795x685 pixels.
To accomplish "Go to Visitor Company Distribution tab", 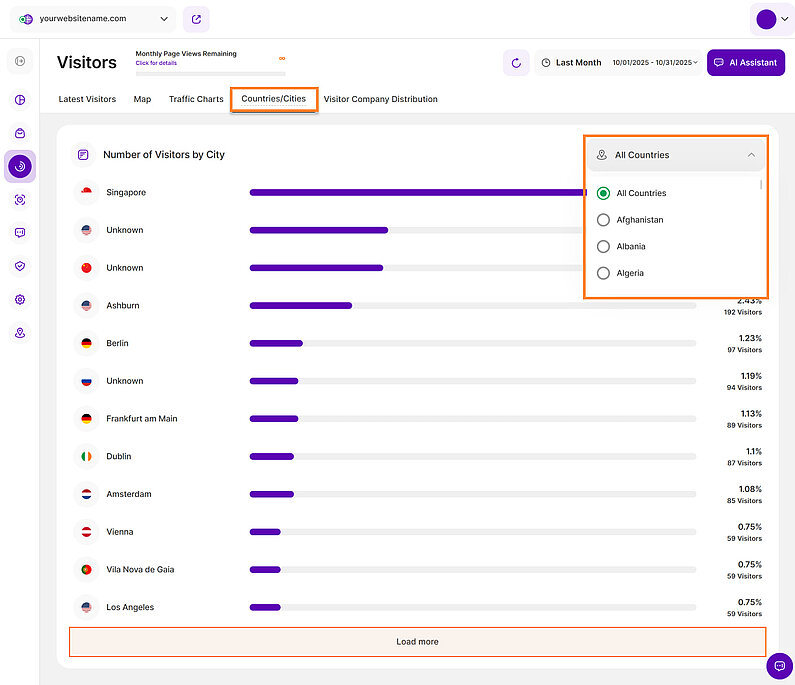I will point(380,99).
